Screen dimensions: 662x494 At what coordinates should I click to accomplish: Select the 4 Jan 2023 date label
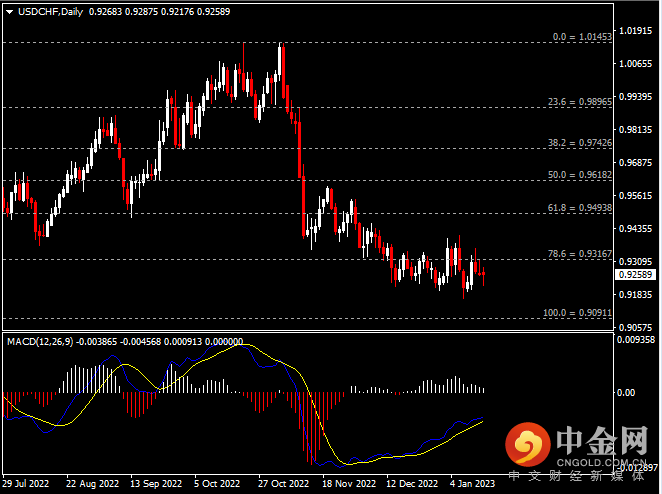coord(470,484)
